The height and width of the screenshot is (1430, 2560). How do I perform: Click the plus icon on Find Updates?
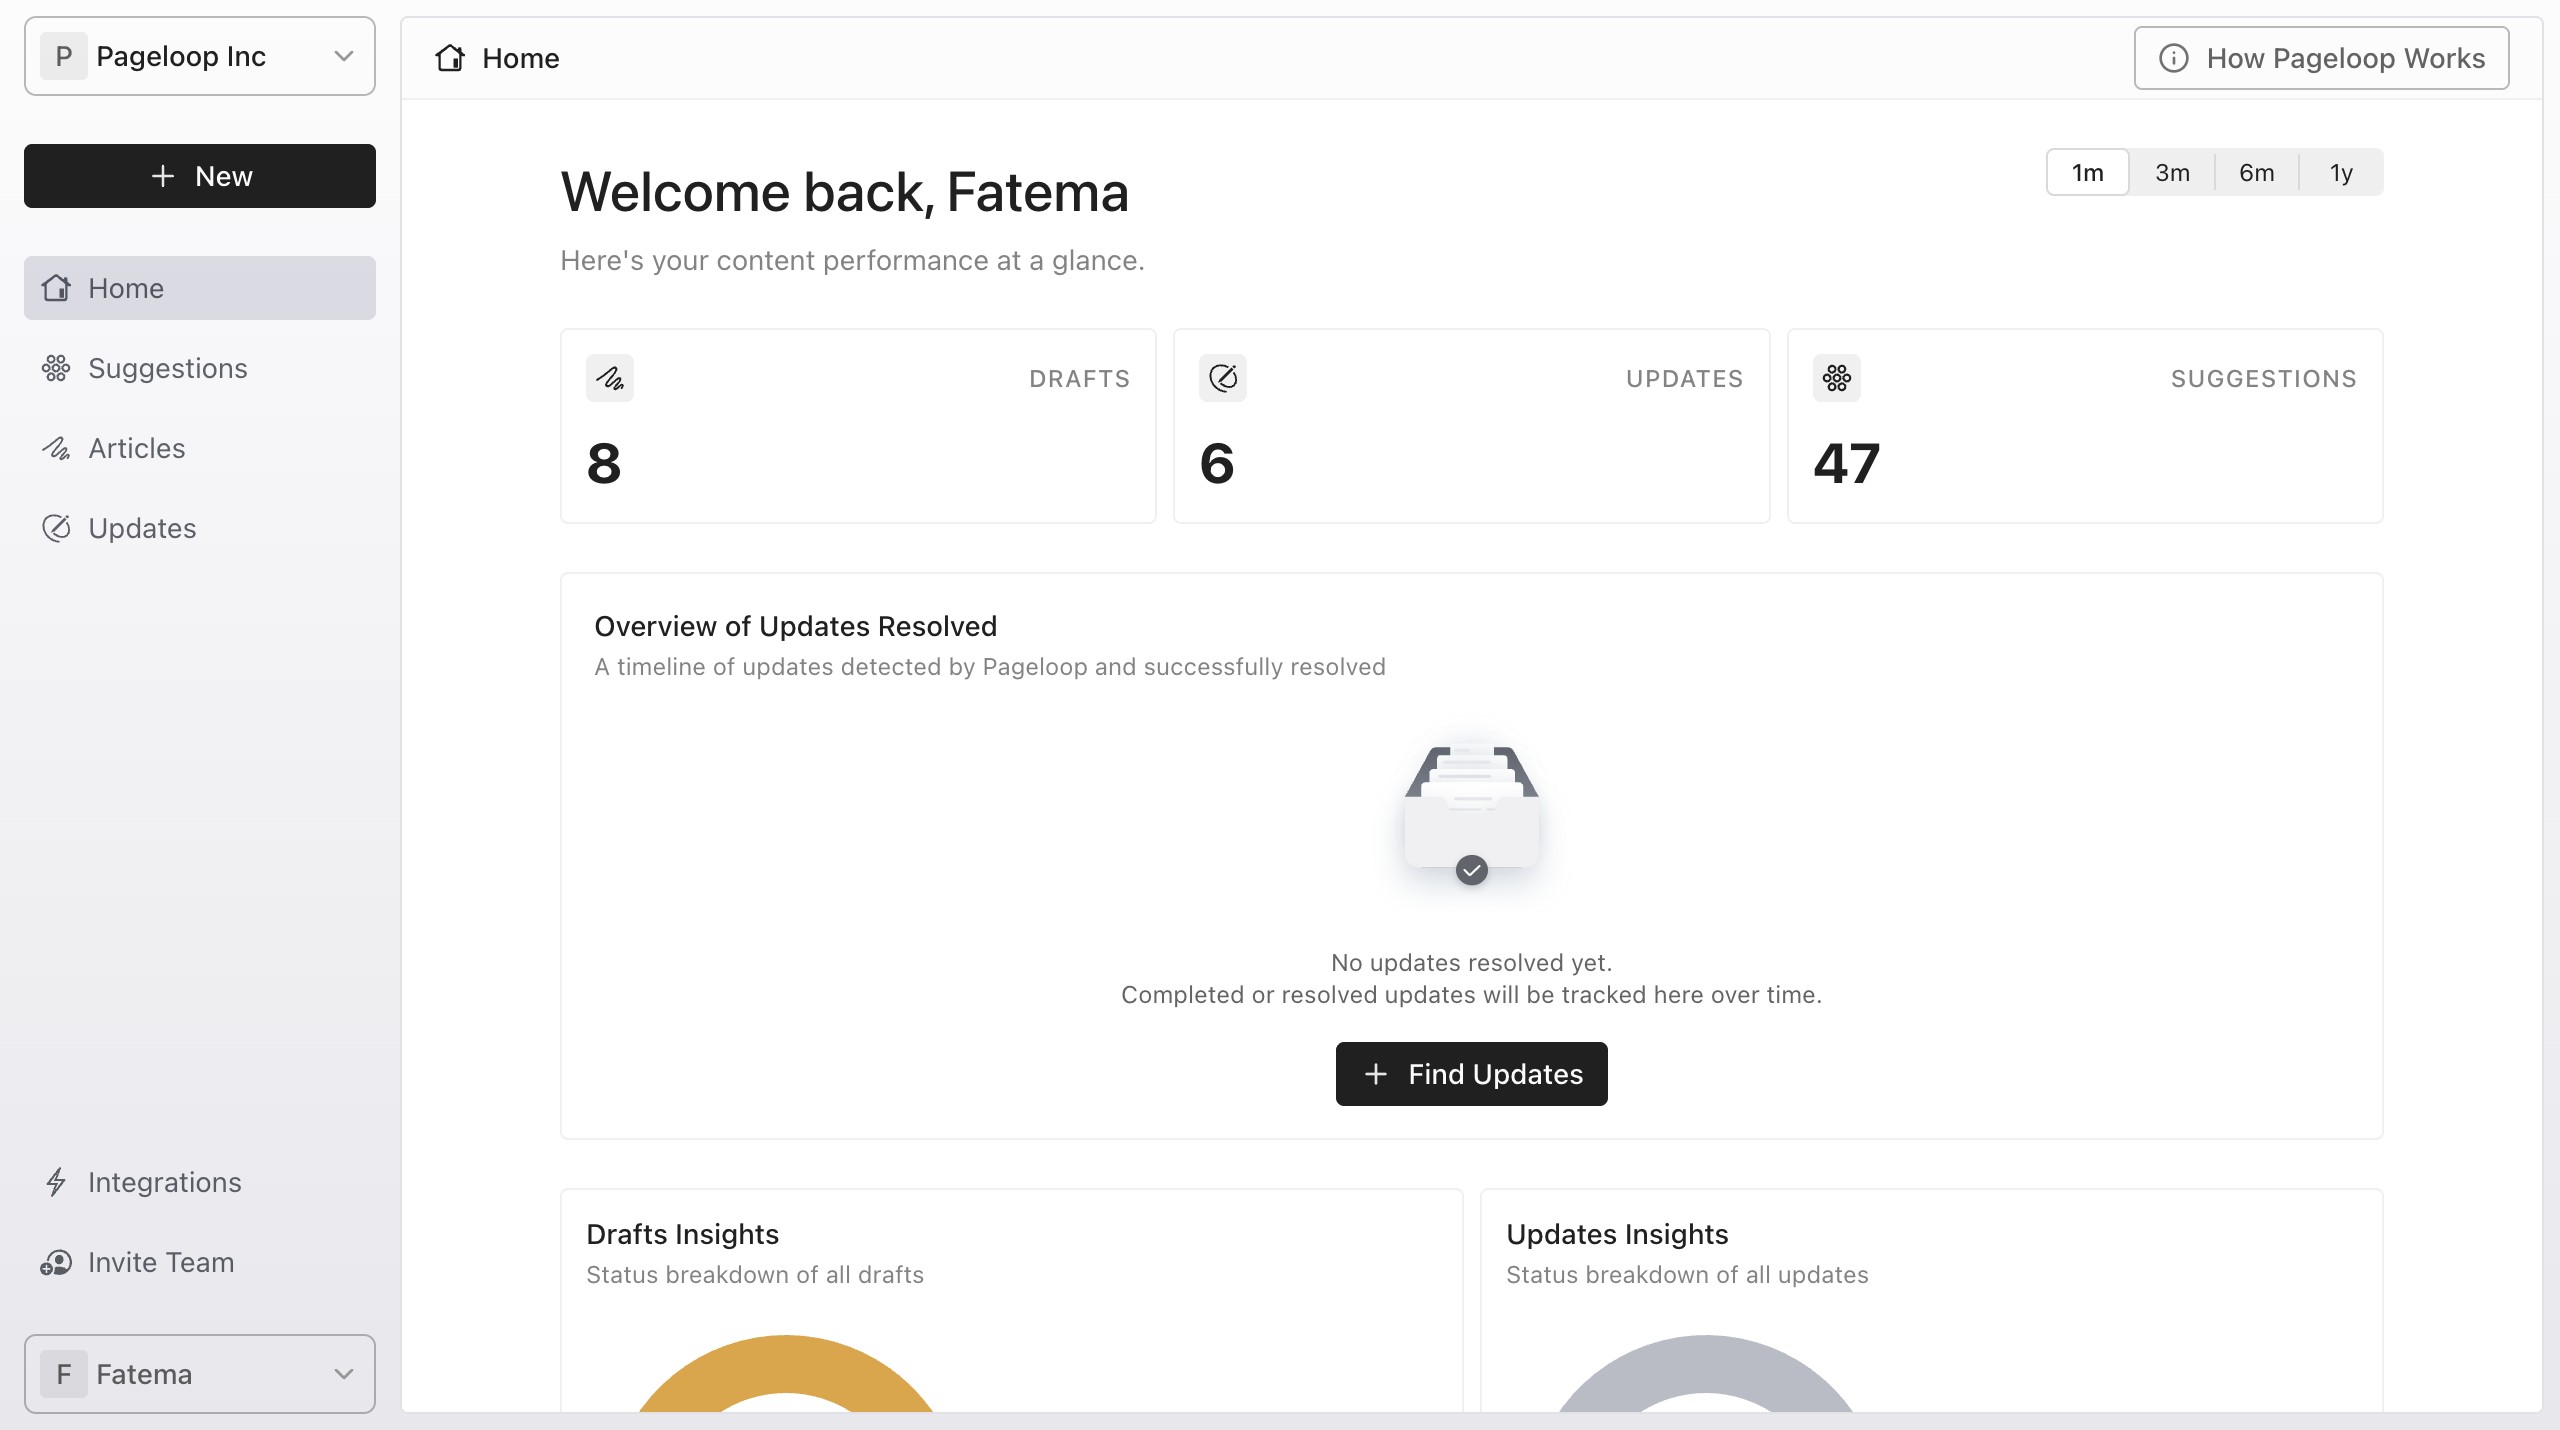point(1376,1074)
